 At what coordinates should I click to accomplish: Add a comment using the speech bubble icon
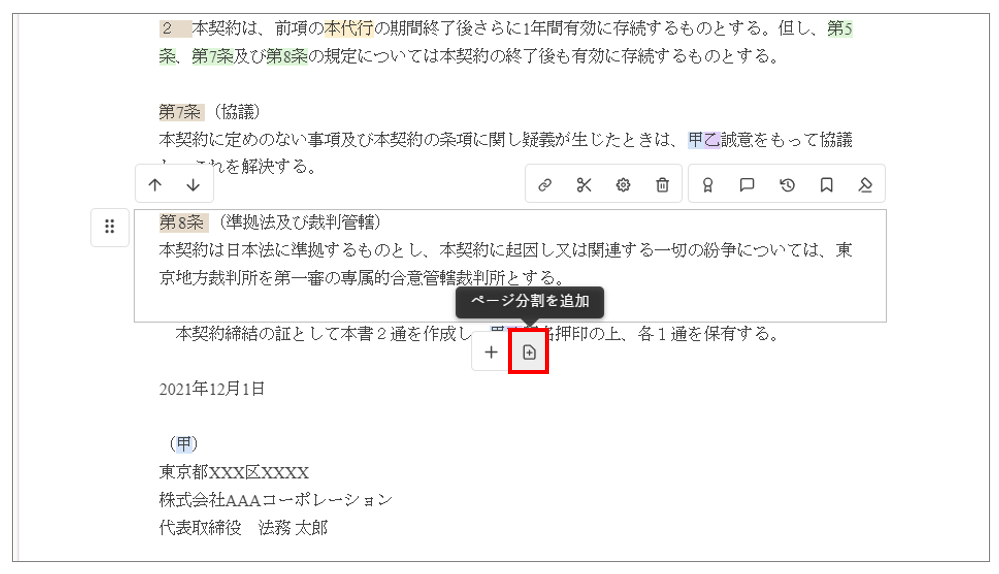click(747, 185)
